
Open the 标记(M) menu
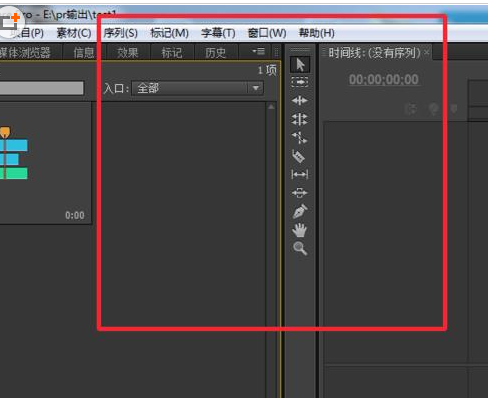click(169, 33)
